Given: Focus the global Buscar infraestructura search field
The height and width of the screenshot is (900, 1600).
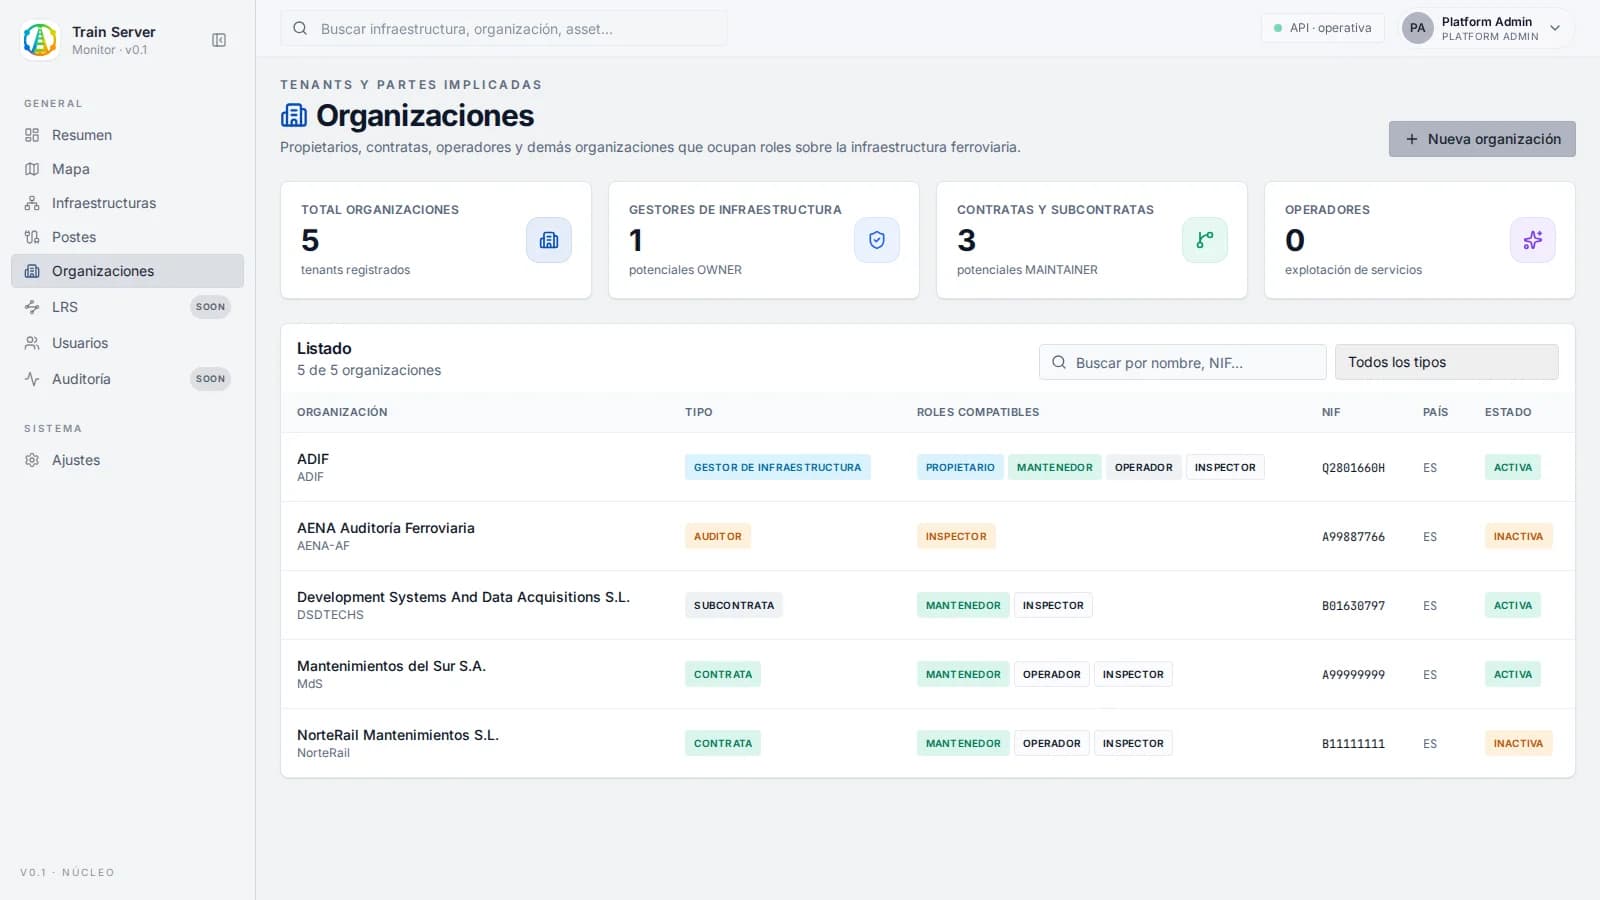Looking at the screenshot, I should (504, 29).
